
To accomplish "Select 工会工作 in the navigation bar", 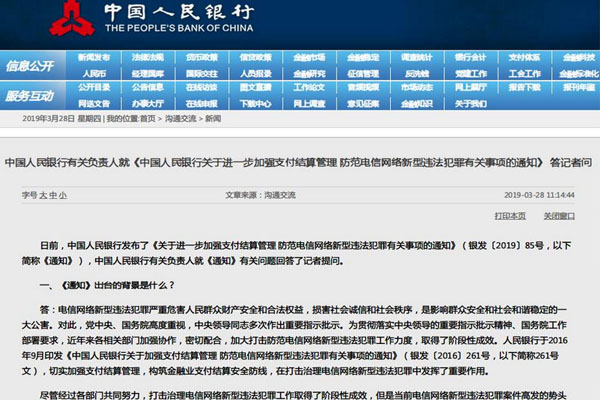I will coord(525,73).
